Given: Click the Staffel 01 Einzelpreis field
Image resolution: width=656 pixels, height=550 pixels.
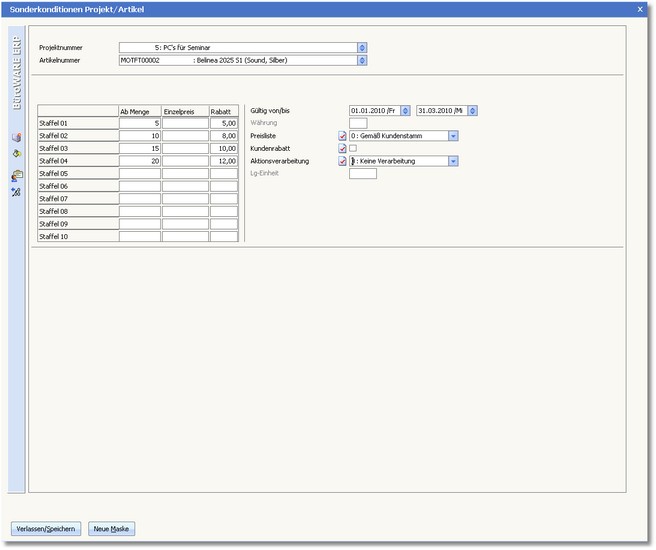Looking at the screenshot, I should point(185,123).
